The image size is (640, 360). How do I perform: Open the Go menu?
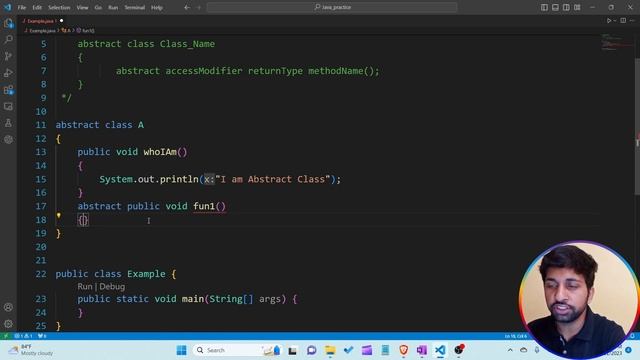[x=98, y=7]
